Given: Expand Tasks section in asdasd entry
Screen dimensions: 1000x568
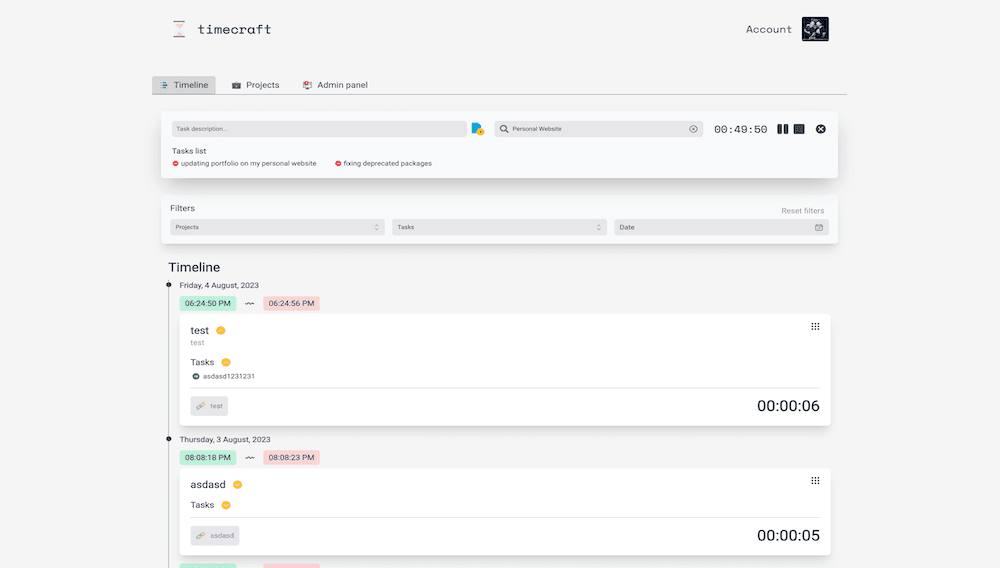Looking at the screenshot, I should pos(226,505).
